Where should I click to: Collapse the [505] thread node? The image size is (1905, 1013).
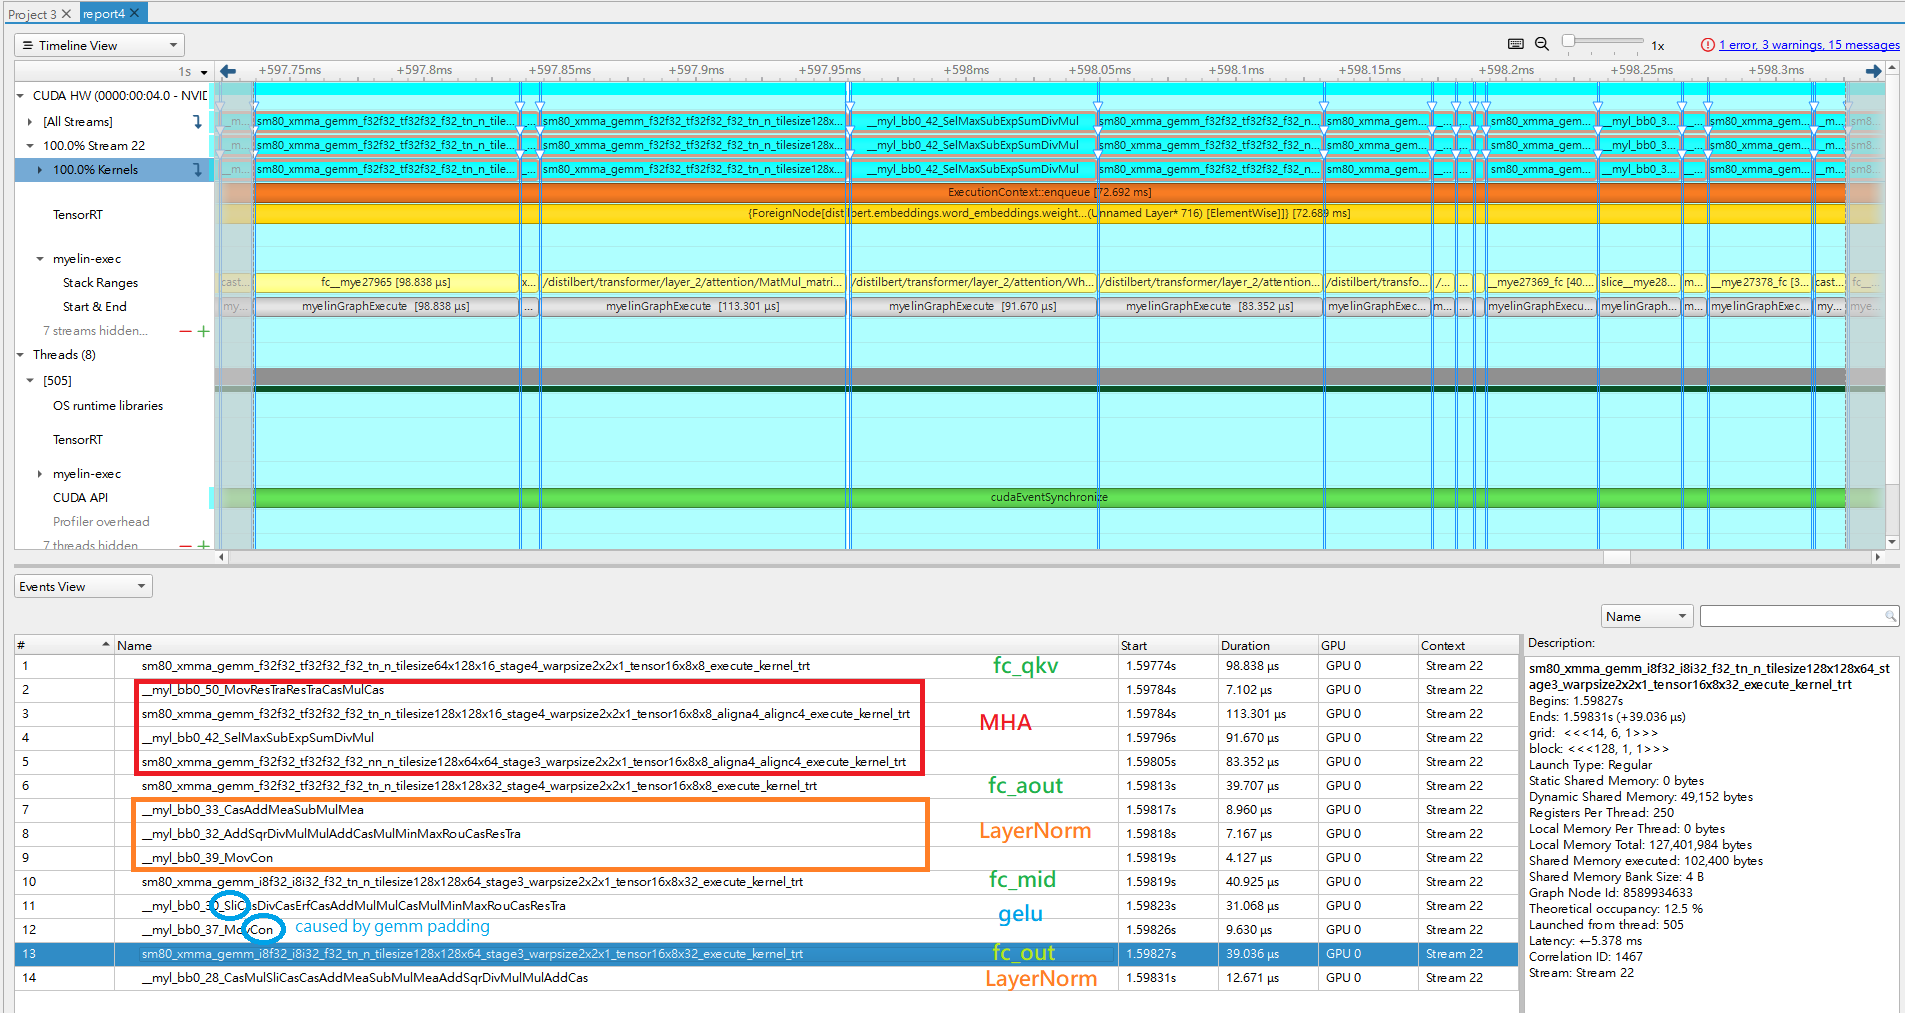(30, 381)
